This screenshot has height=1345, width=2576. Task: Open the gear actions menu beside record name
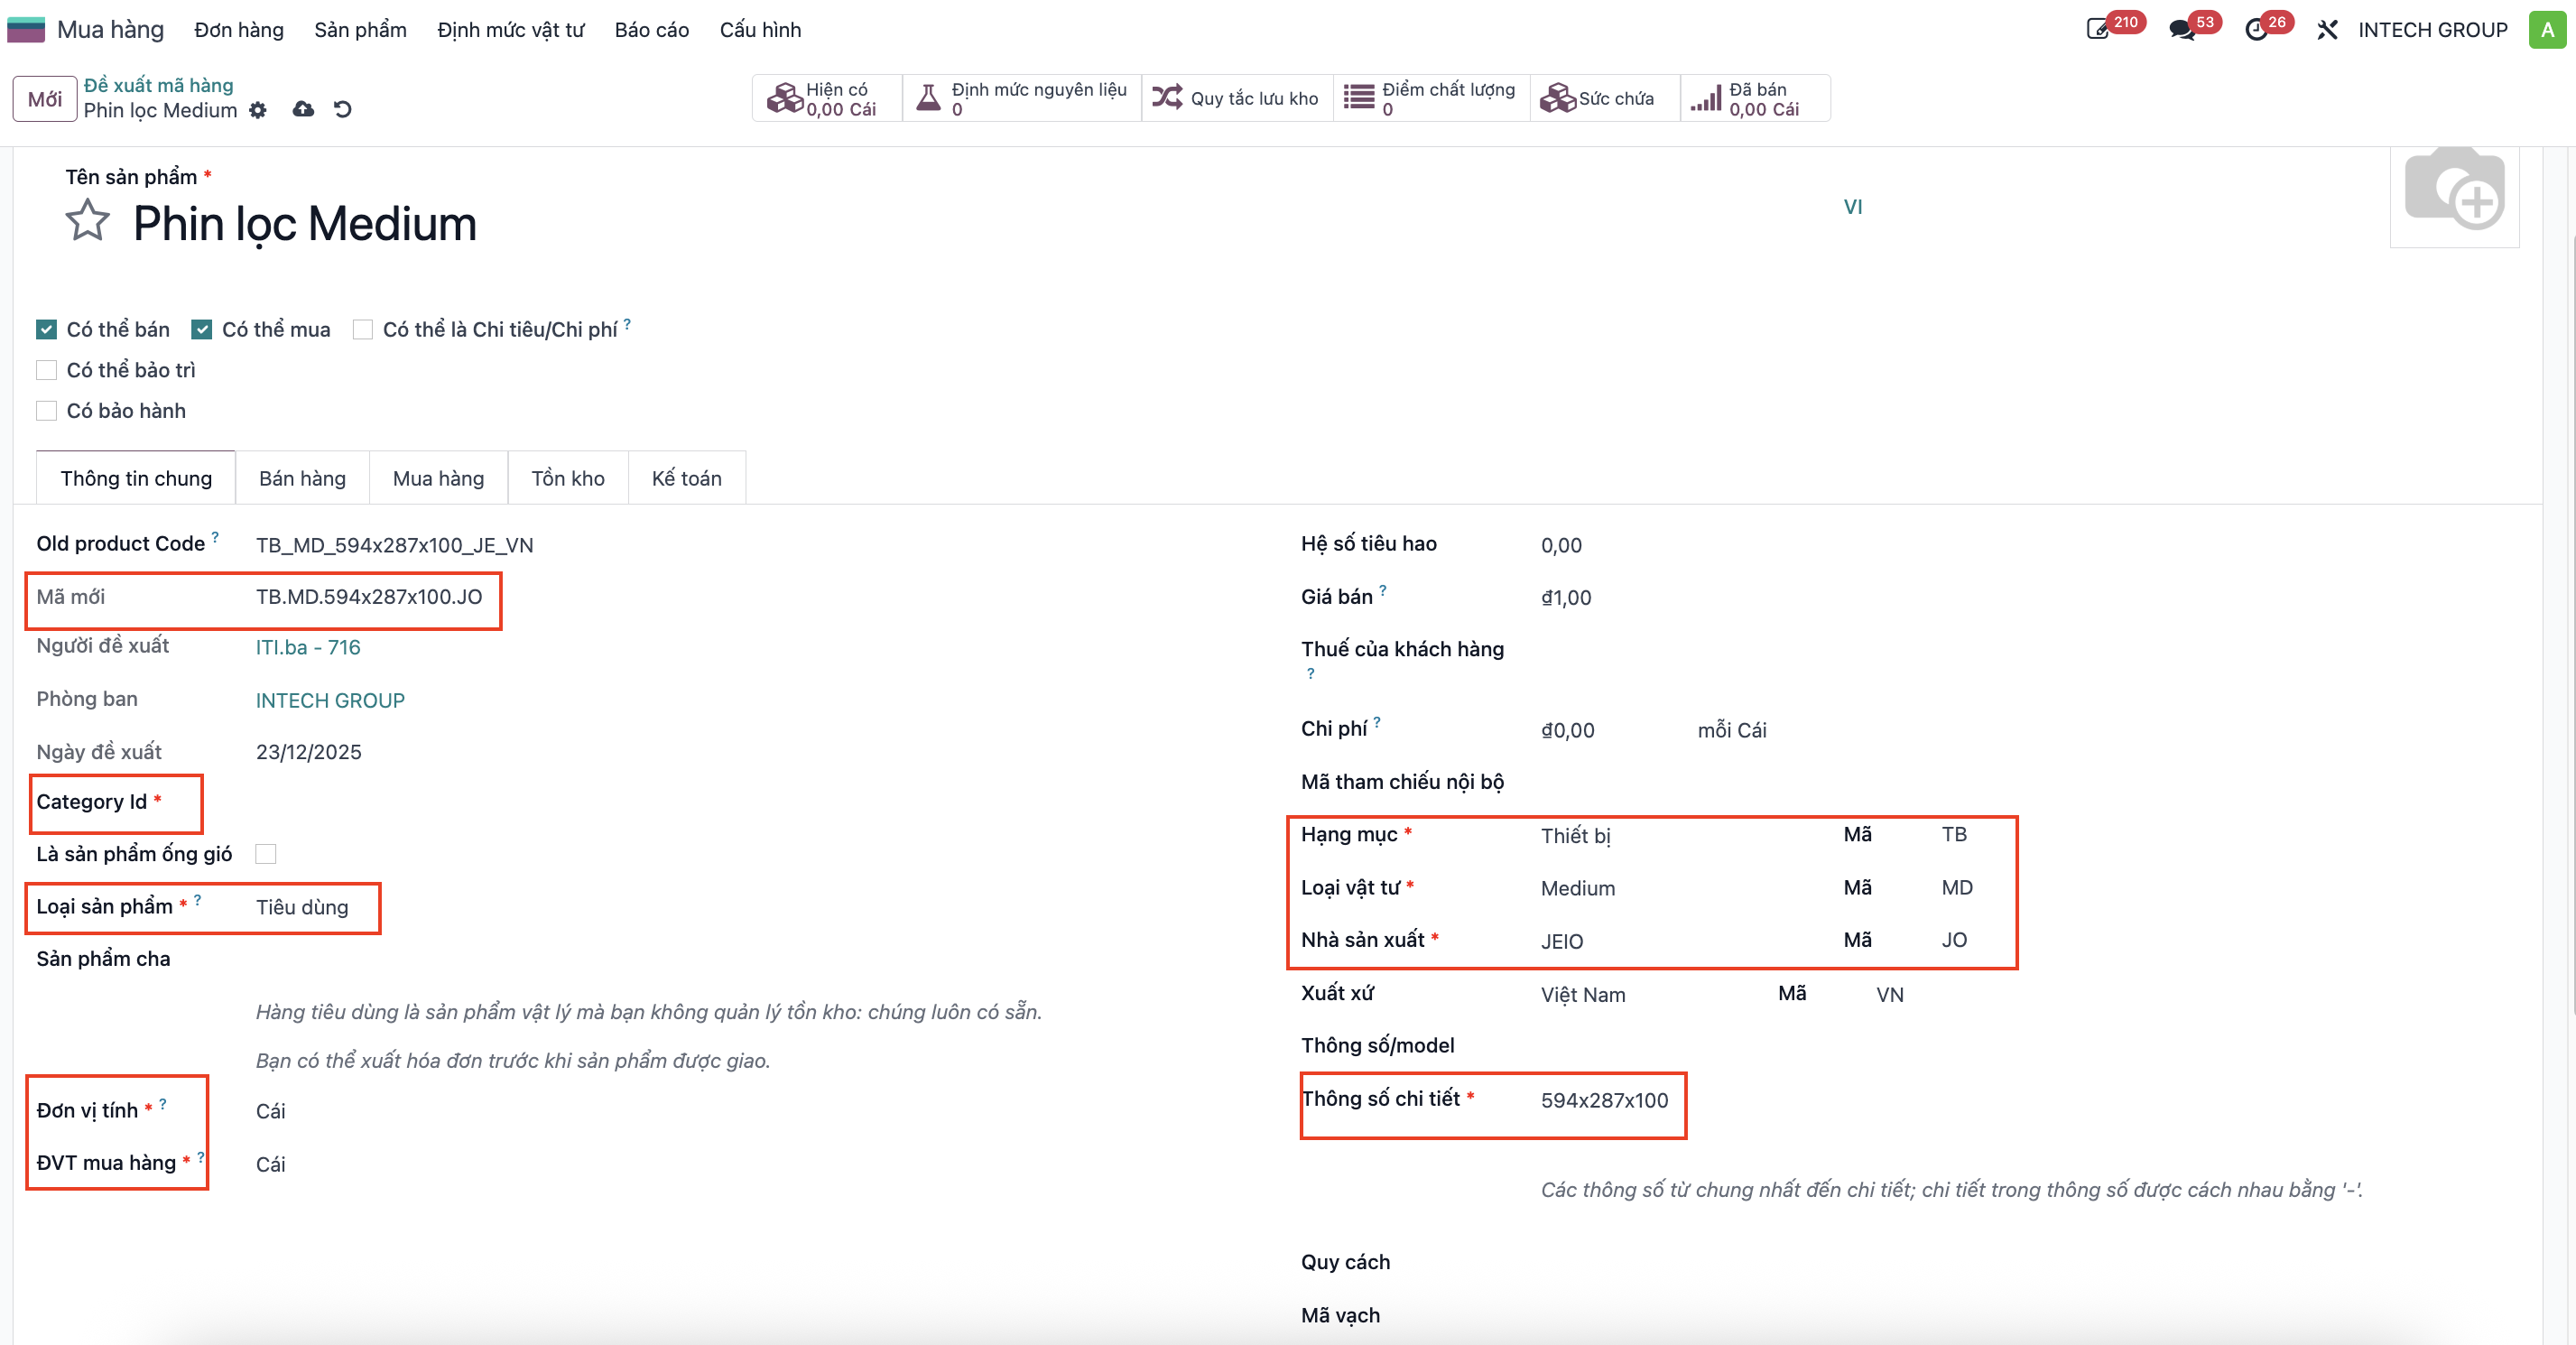tap(258, 110)
